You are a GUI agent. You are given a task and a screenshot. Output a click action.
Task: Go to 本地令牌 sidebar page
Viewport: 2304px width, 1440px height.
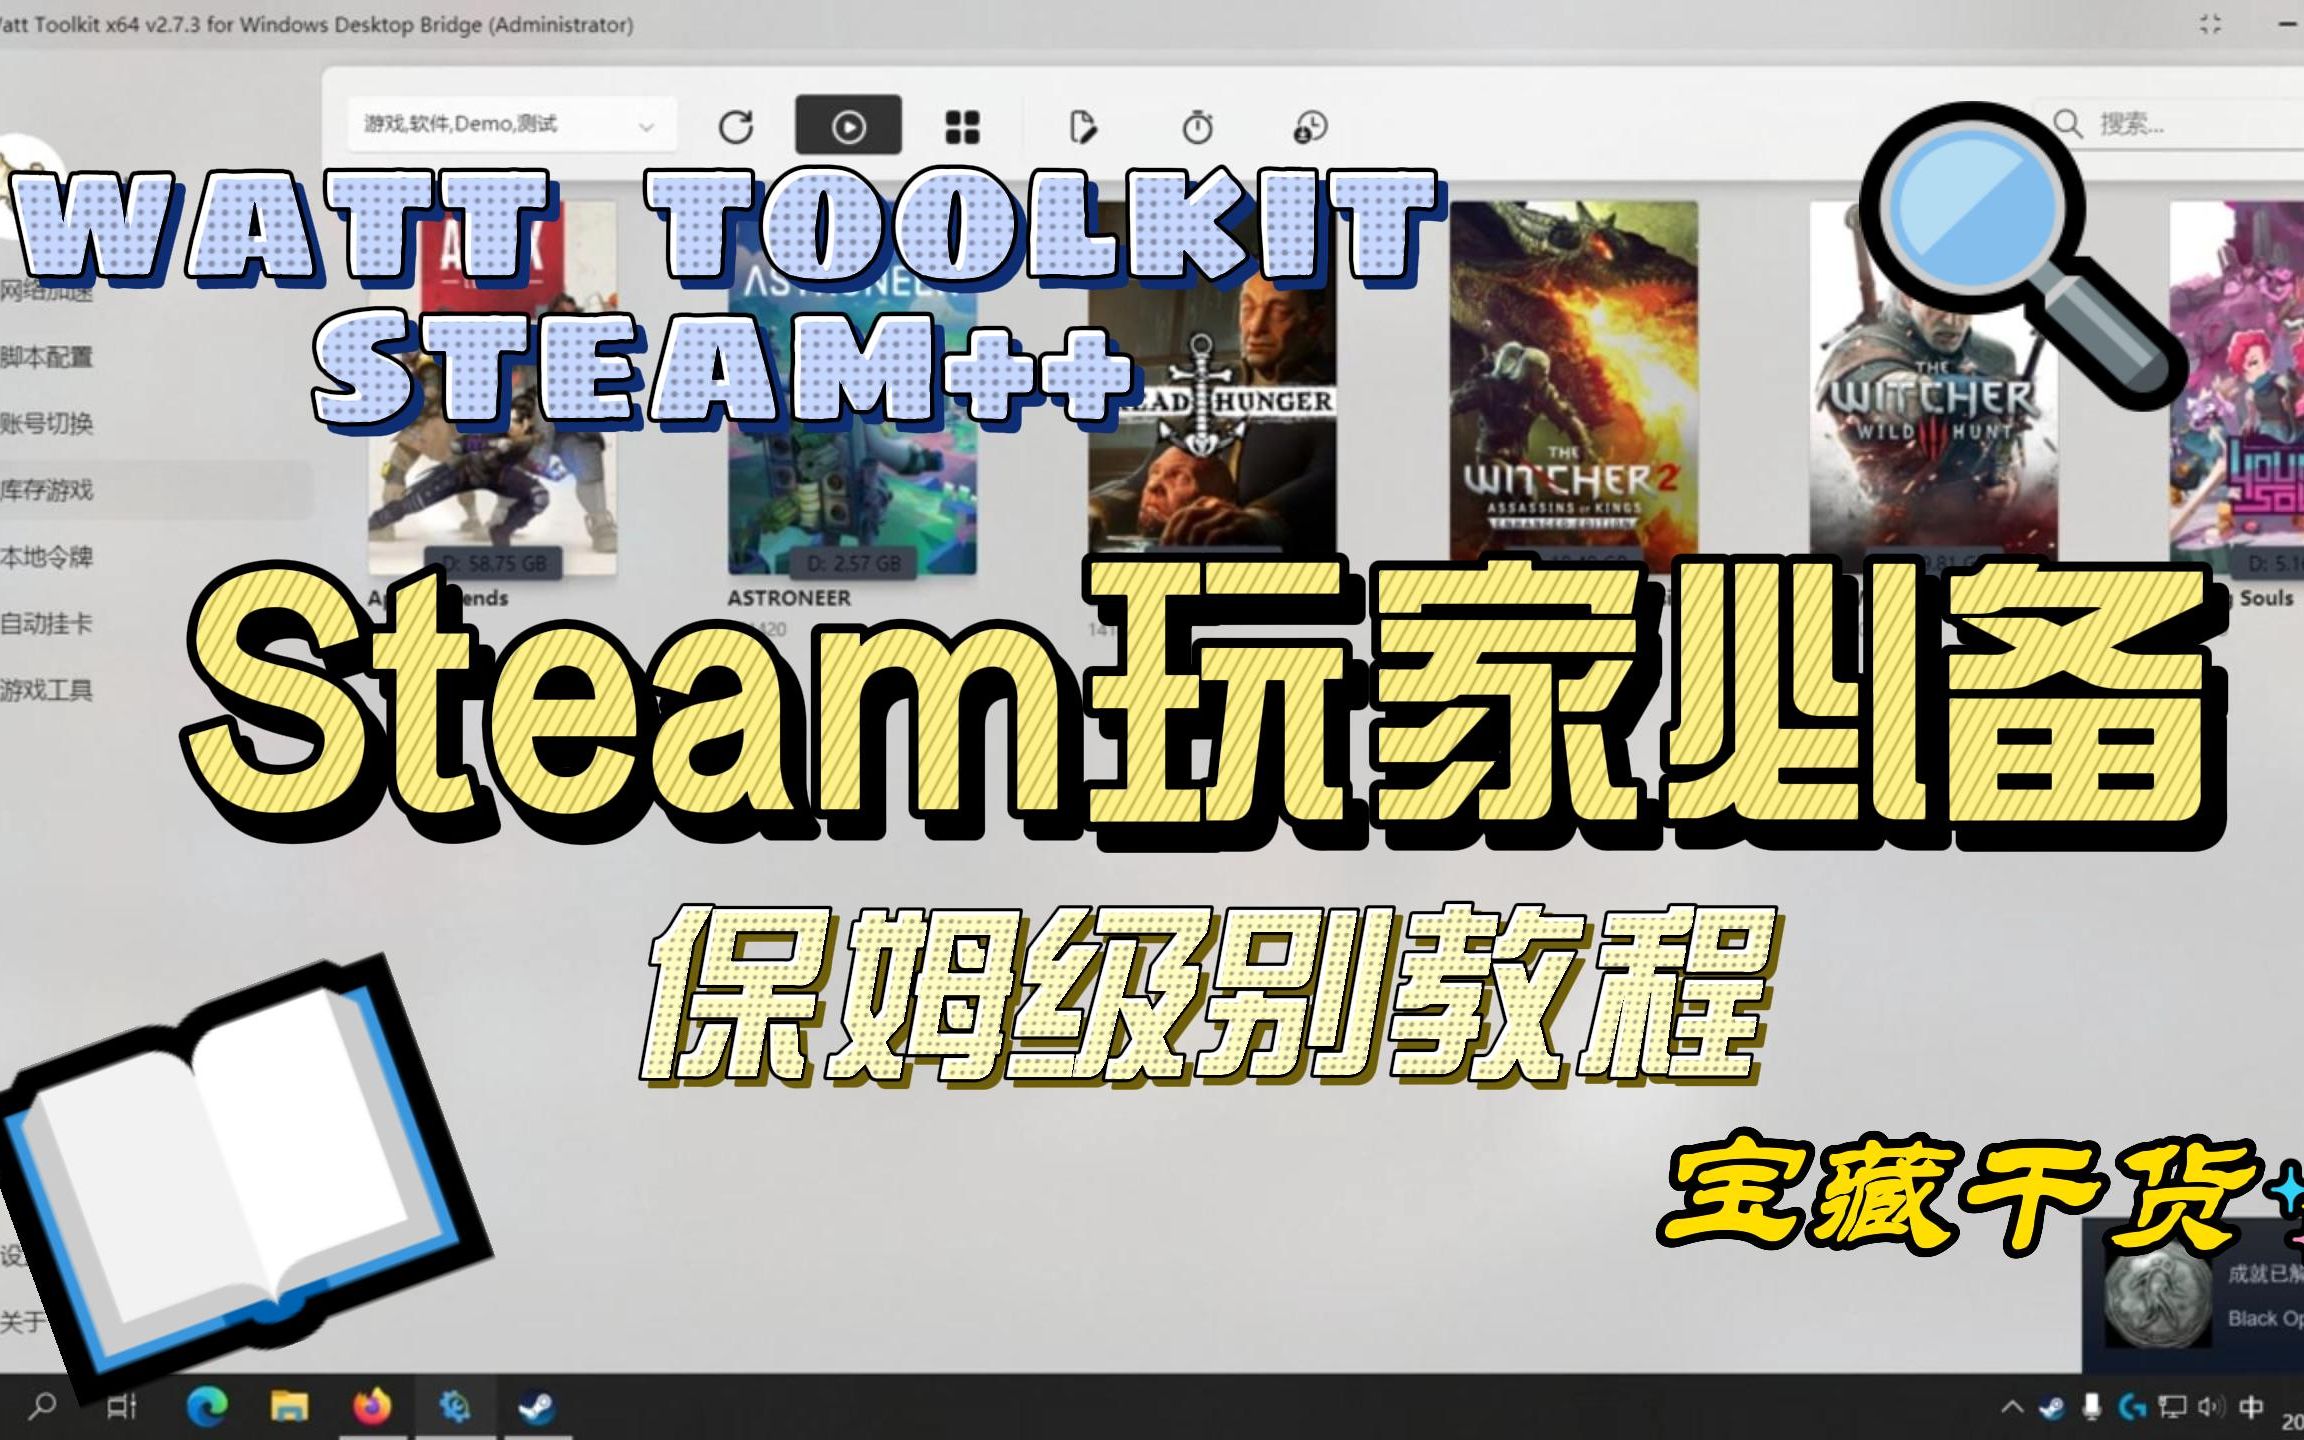[x=48, y=557]
